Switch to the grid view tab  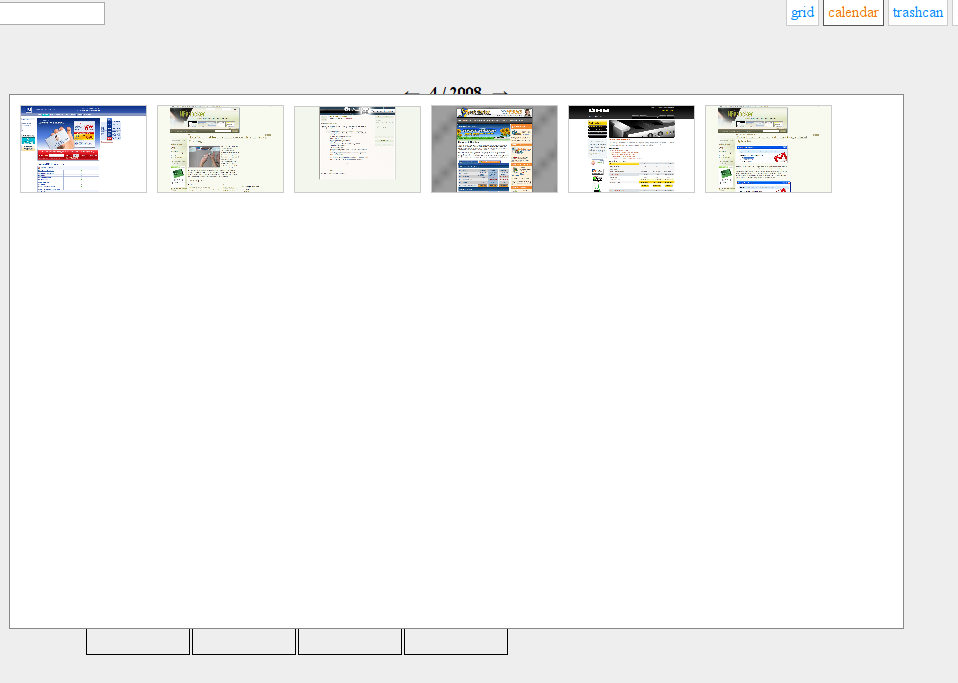click(802, 13)
